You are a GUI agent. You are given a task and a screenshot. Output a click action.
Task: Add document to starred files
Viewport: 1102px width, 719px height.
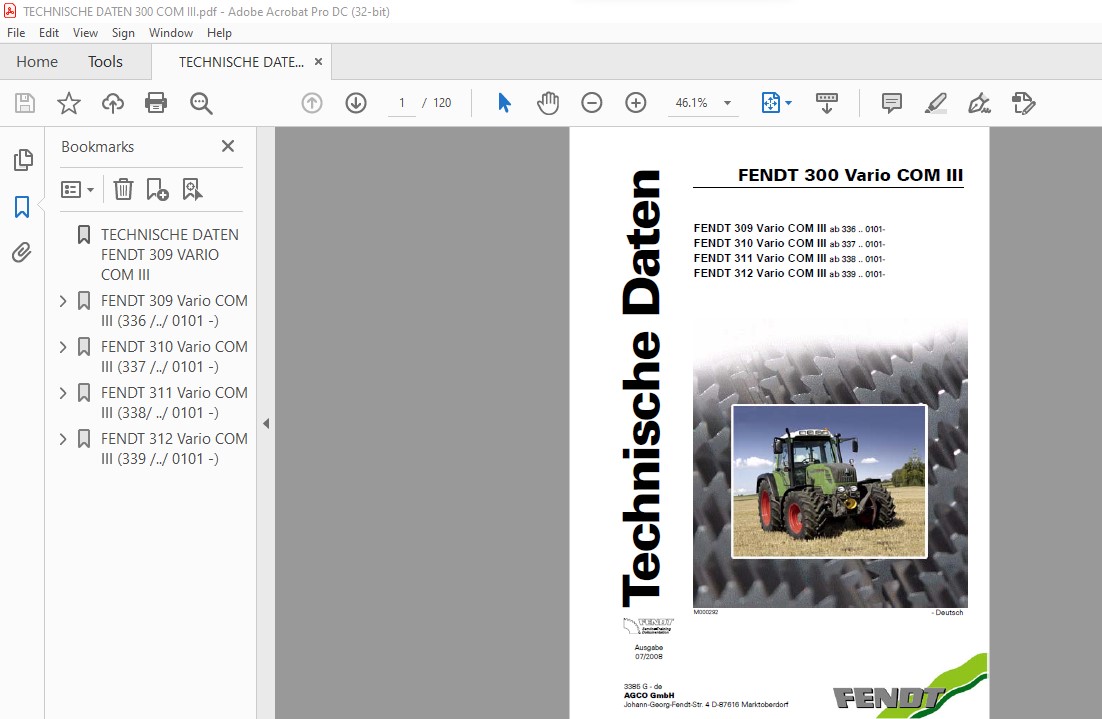click(69, 103)
